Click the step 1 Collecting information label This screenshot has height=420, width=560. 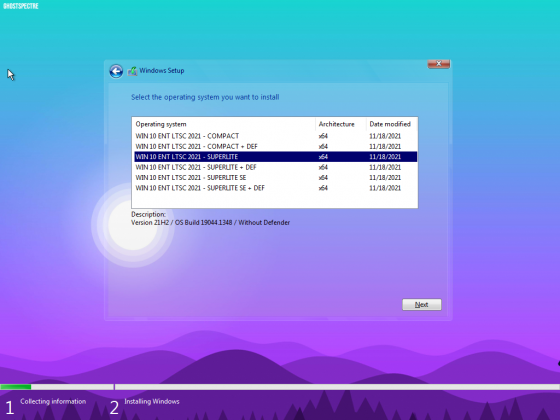coord(53,401)
